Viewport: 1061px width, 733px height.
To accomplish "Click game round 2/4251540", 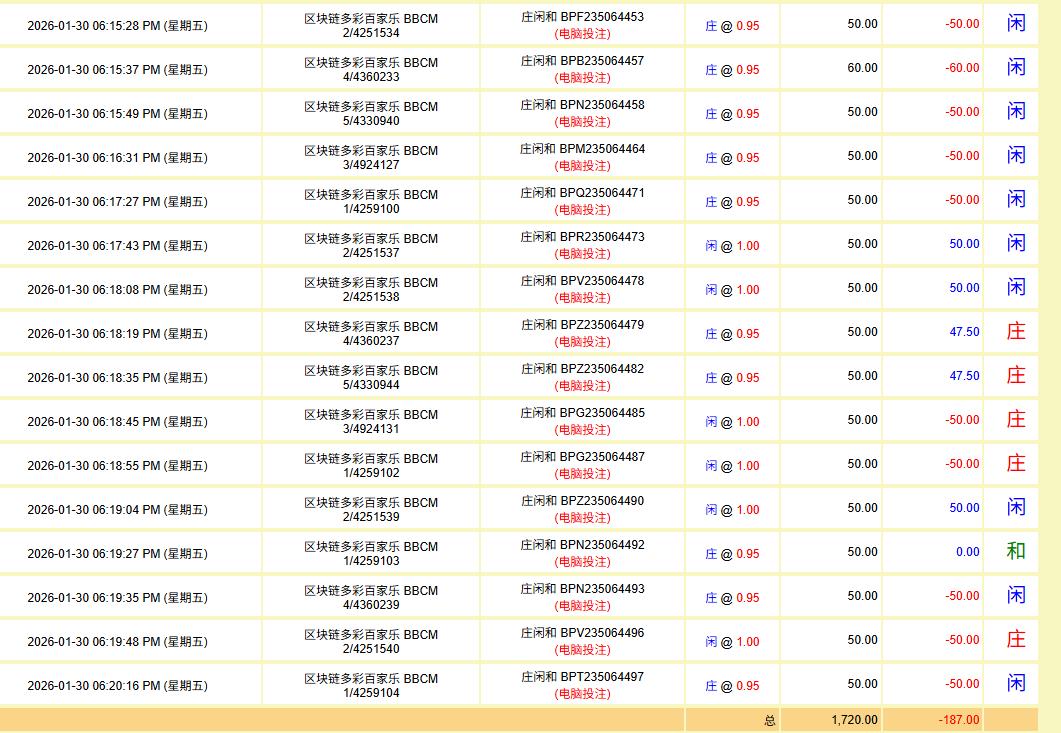I will [x=371, y=649].
